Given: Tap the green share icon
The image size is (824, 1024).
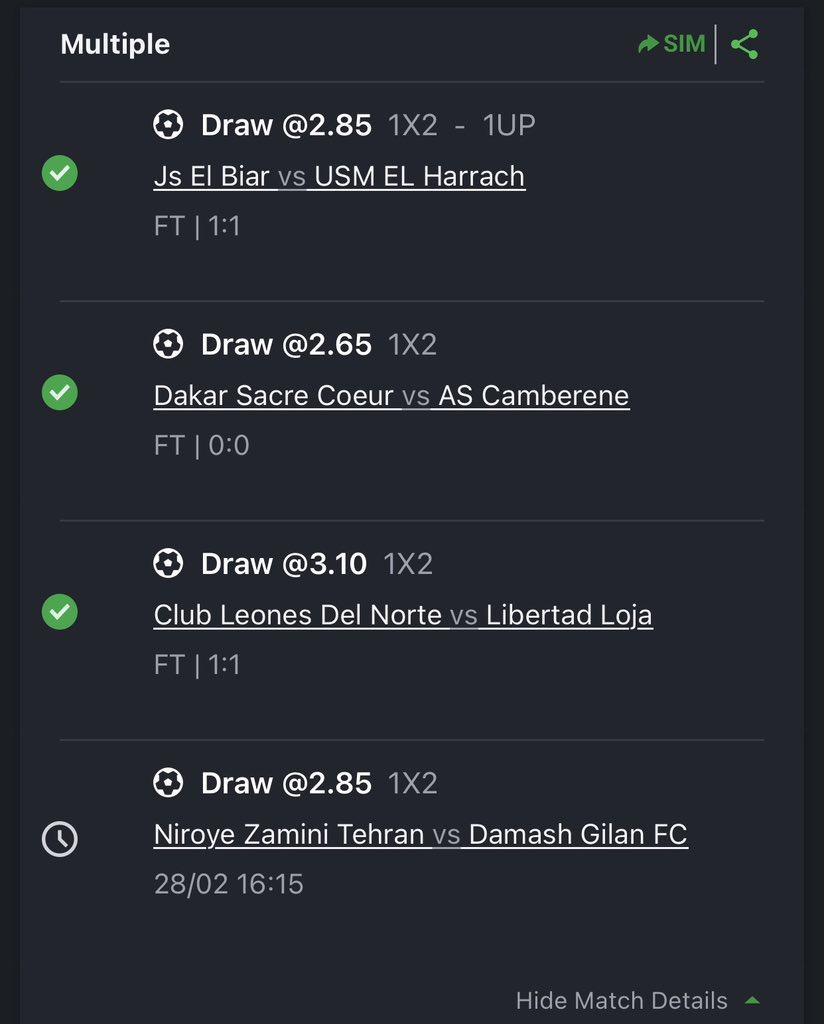Looking at the screenshot, I should 744,44.
